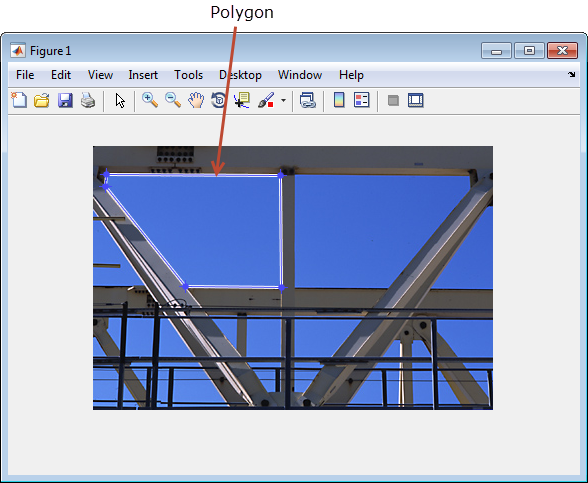Viewport: 588px width, 483px height.
Task: Select the Edit Plot arrow tool
Action: click(120, 100)
